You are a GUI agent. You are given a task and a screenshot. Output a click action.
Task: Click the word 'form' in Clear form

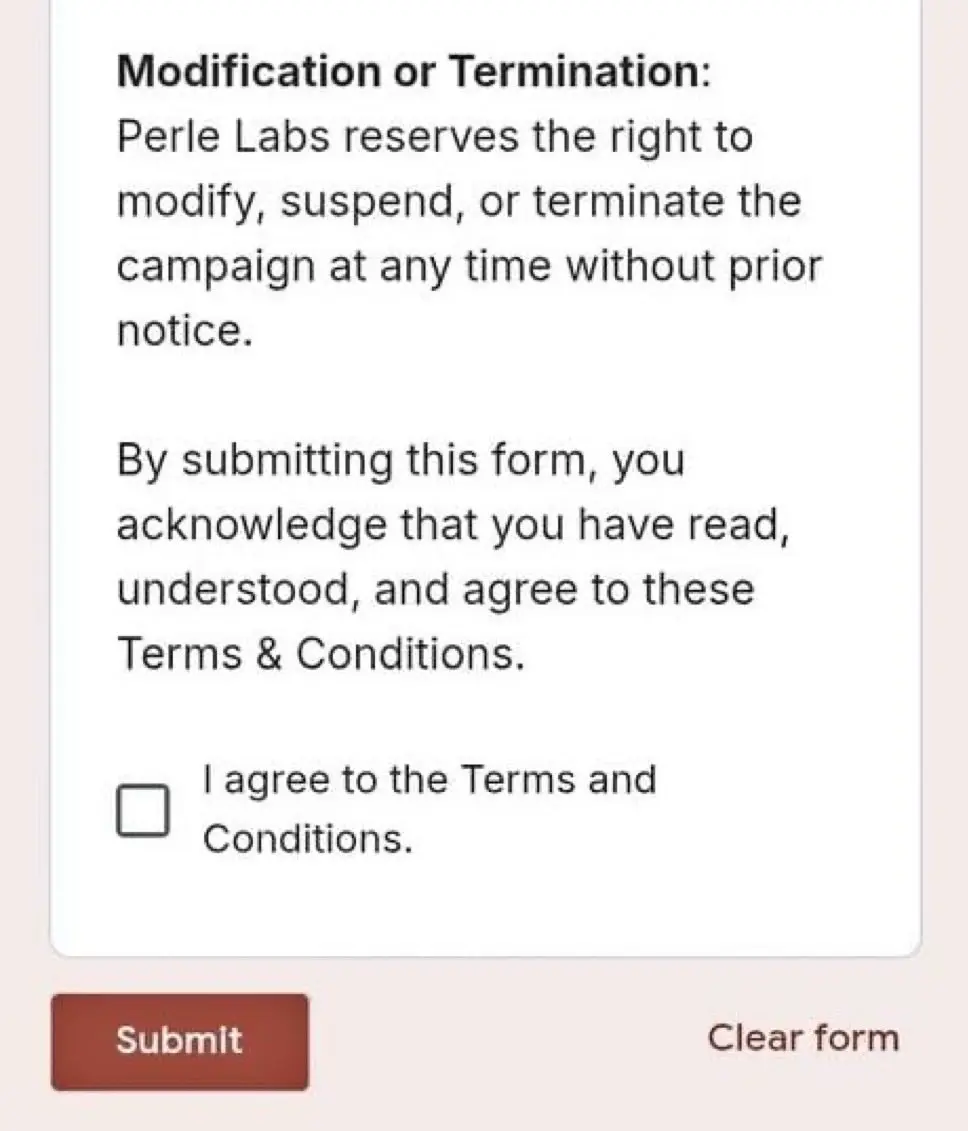pyautogui.click(x=856, y=1038)
